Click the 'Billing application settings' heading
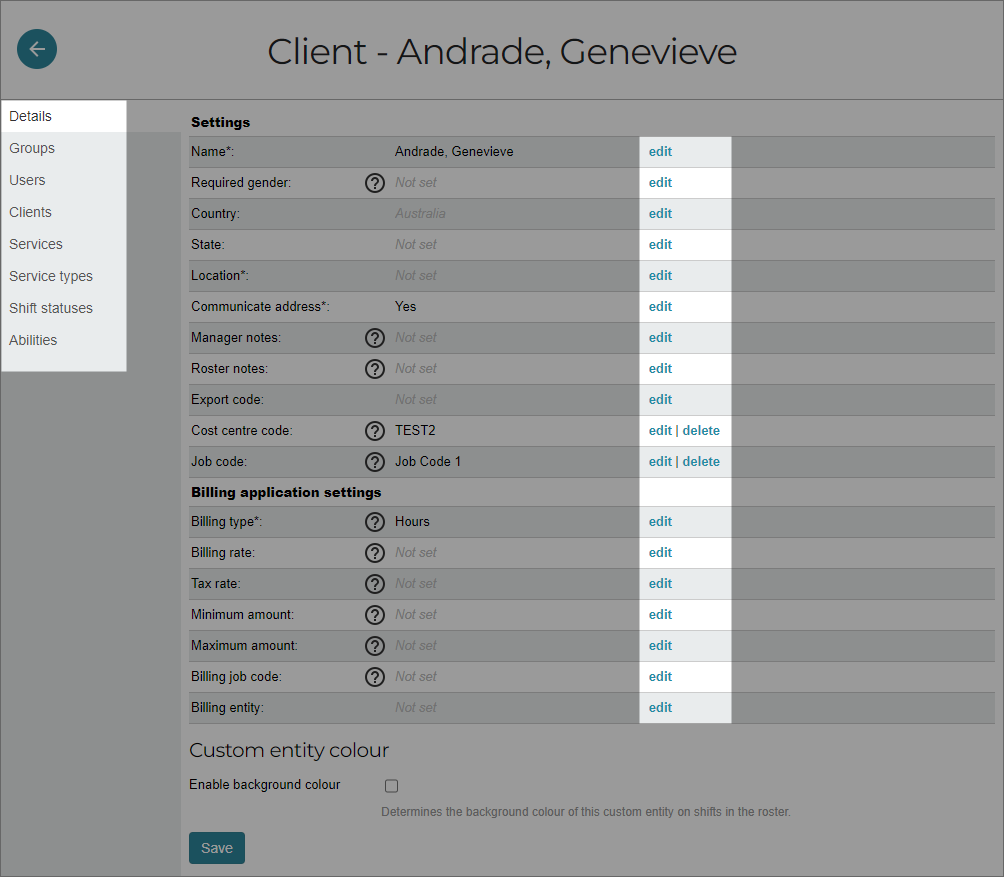The image size is (1004, 877). click(x=286, y=492)
